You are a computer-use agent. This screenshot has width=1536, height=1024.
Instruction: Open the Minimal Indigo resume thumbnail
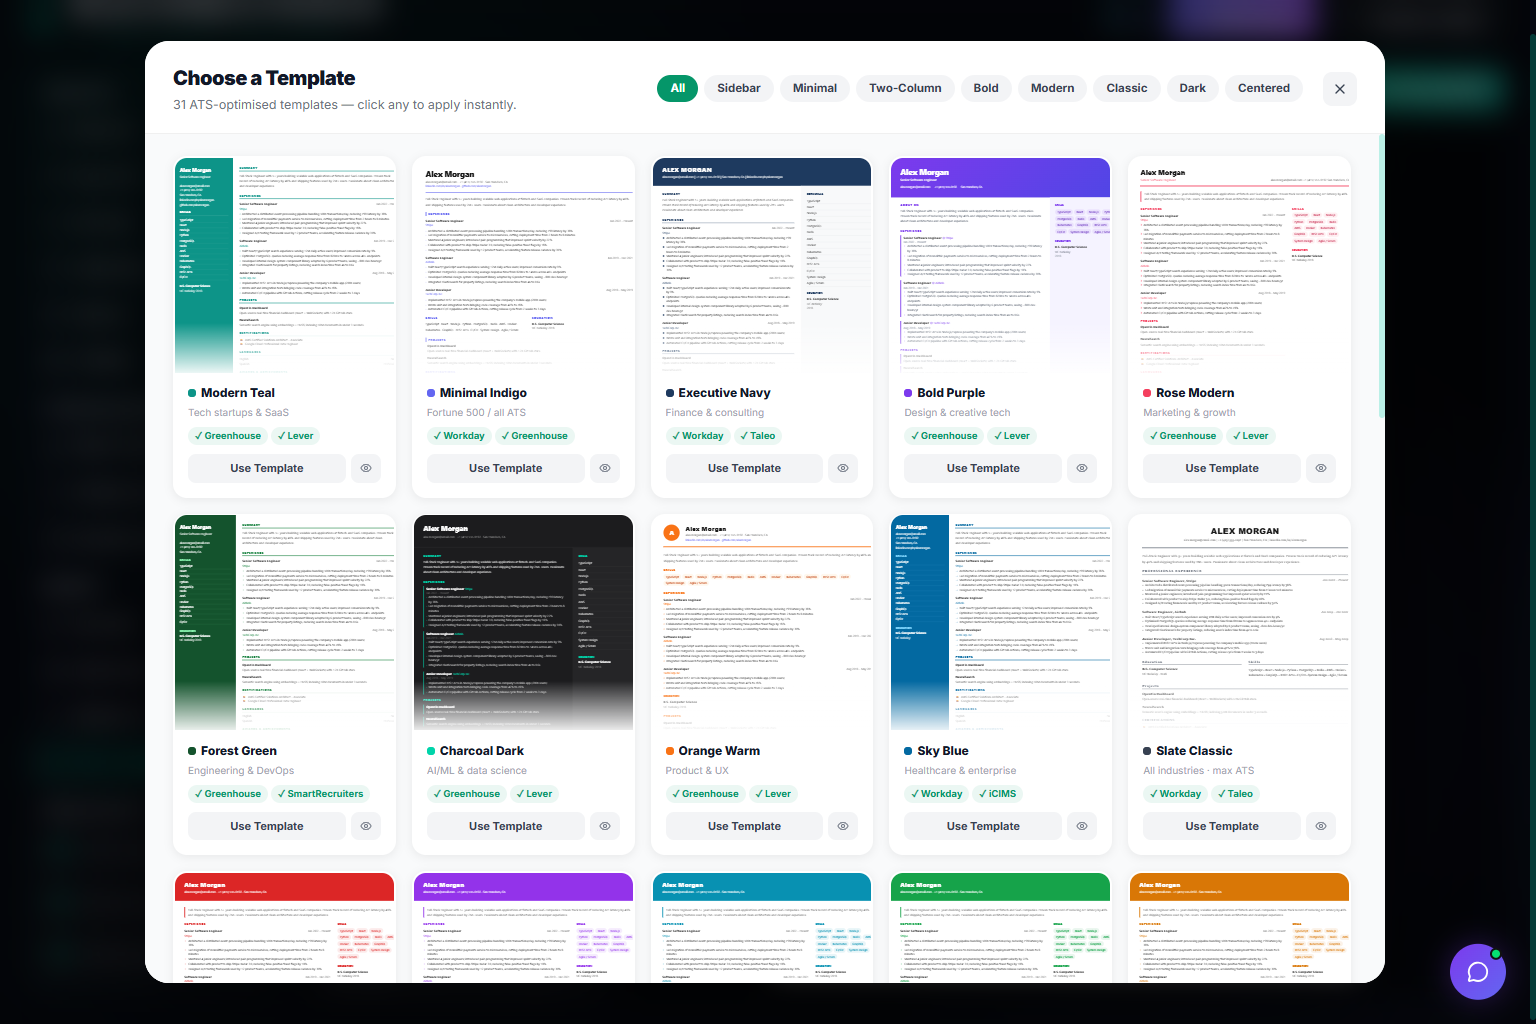tap(523, 265)
